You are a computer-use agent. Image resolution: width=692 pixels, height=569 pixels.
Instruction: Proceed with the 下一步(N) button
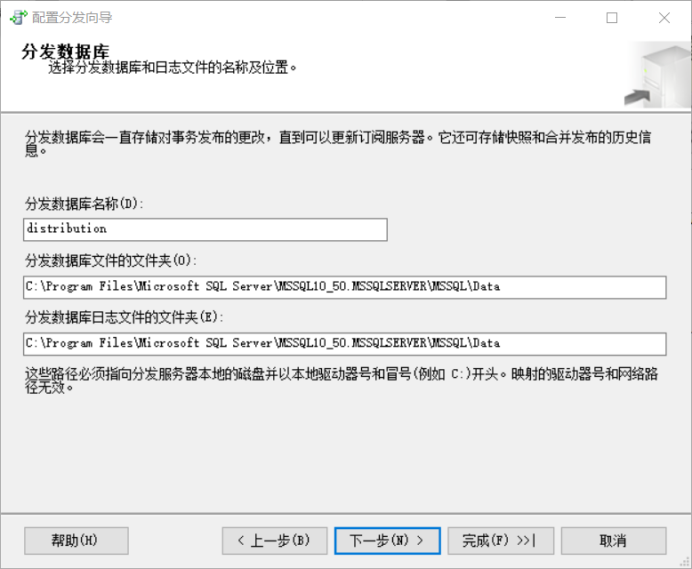pyautogui.click(x=387, y=541)
